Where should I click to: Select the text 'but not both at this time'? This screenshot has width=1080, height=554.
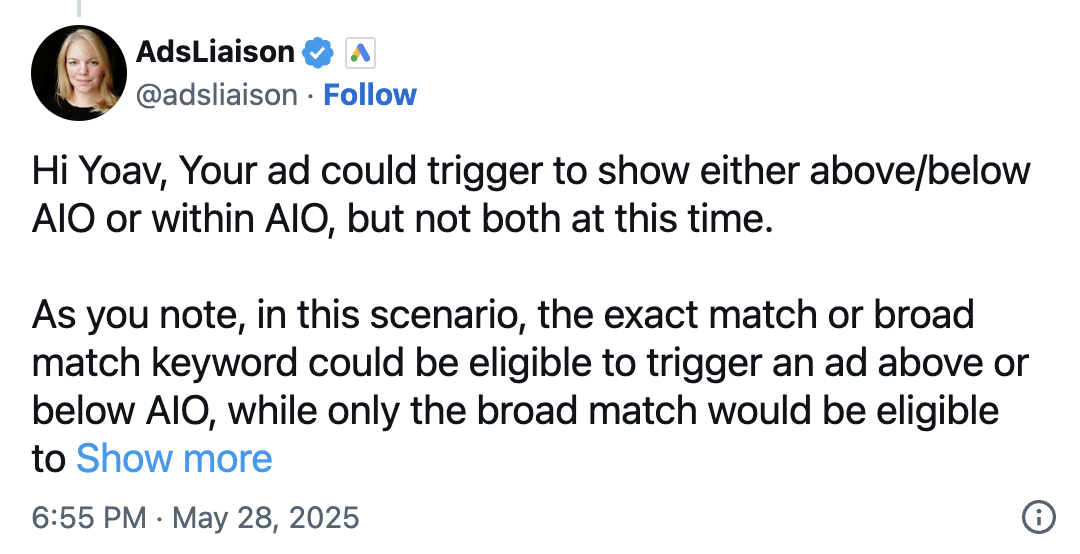point(559,219)
